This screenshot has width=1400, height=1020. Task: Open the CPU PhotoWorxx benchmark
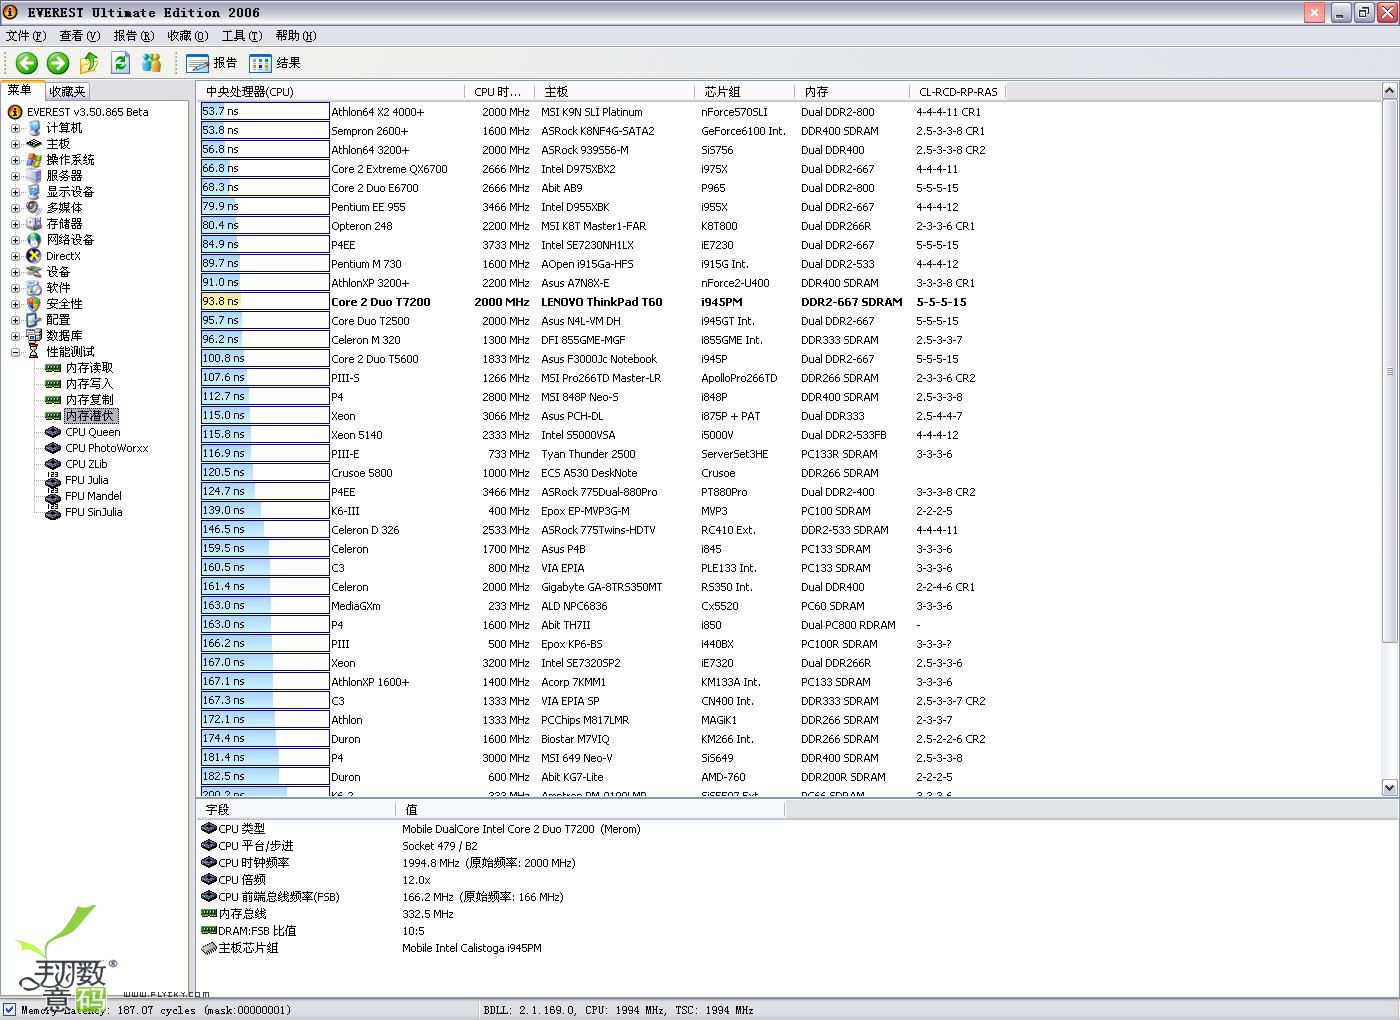tap(106, 448)
